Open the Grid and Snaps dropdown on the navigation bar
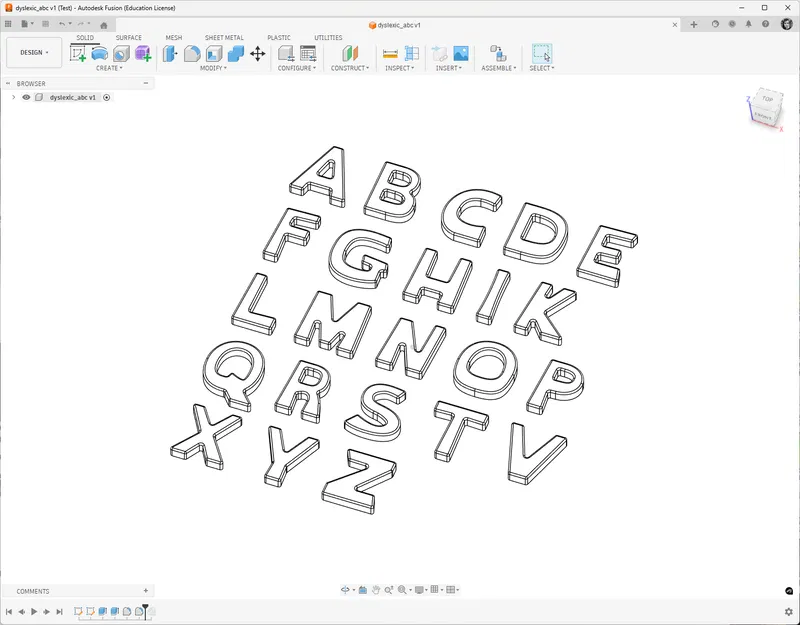The width and height of the screenshot is (800, 625). tap(436, 590)
